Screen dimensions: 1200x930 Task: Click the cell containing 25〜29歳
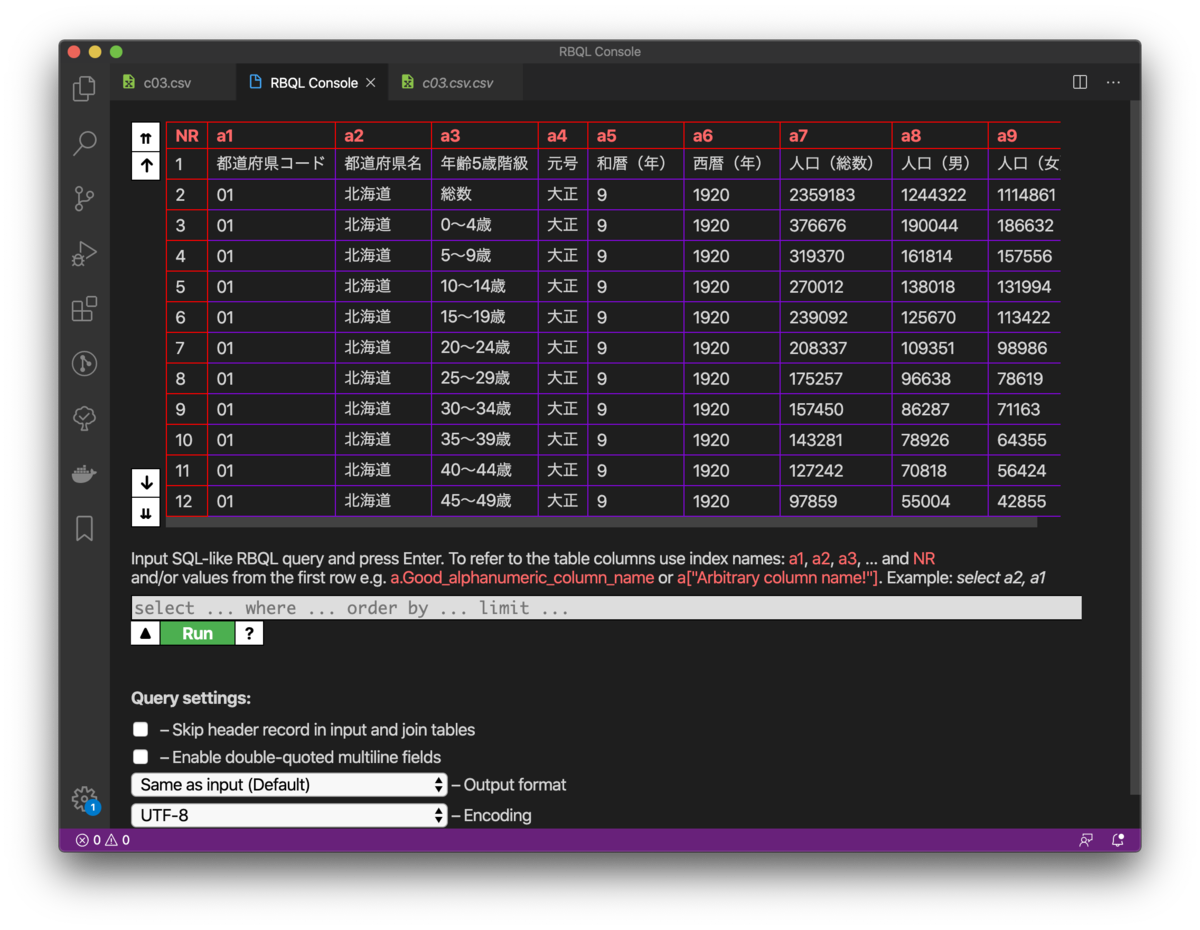pos(484,379)
